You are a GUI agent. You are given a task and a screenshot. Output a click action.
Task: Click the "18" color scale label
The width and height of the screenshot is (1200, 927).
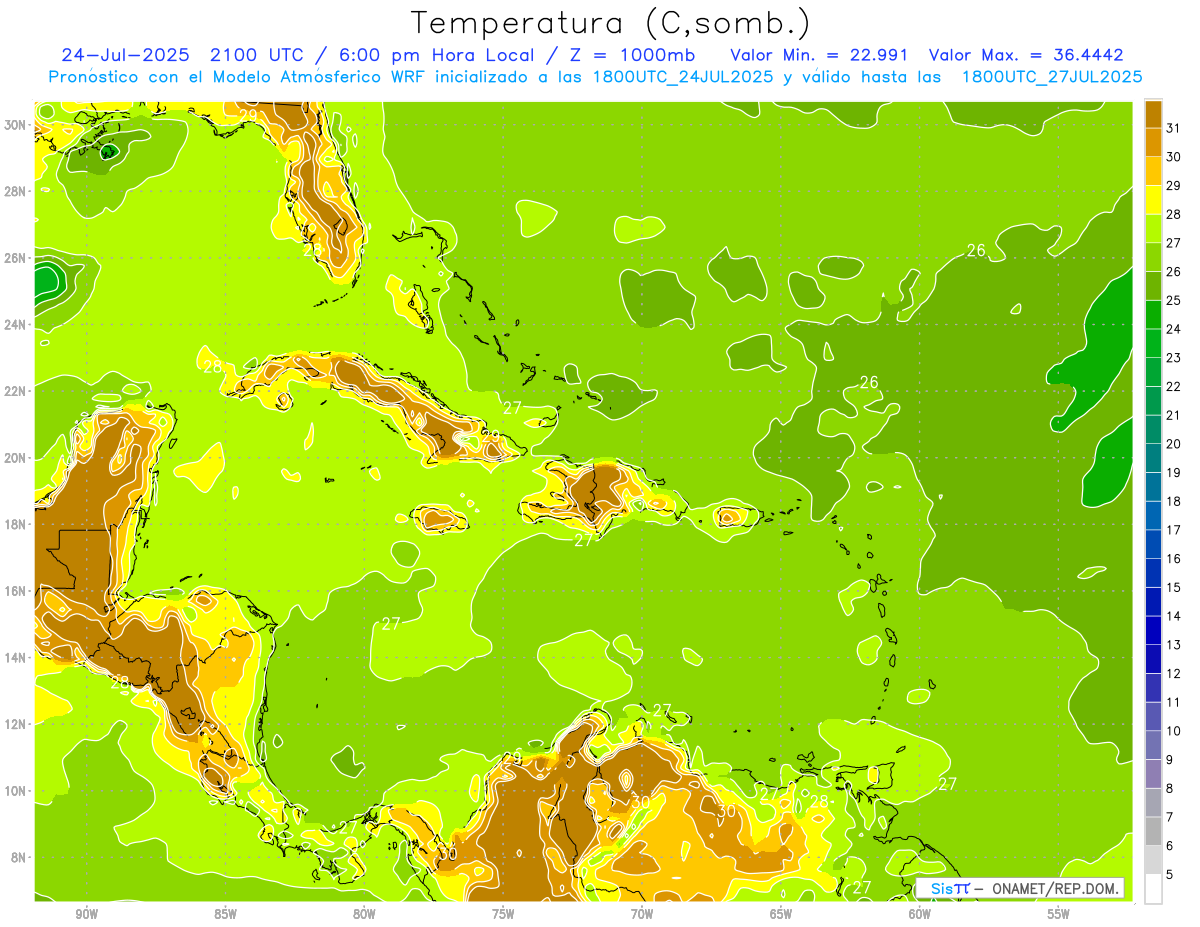(1173, 501)
